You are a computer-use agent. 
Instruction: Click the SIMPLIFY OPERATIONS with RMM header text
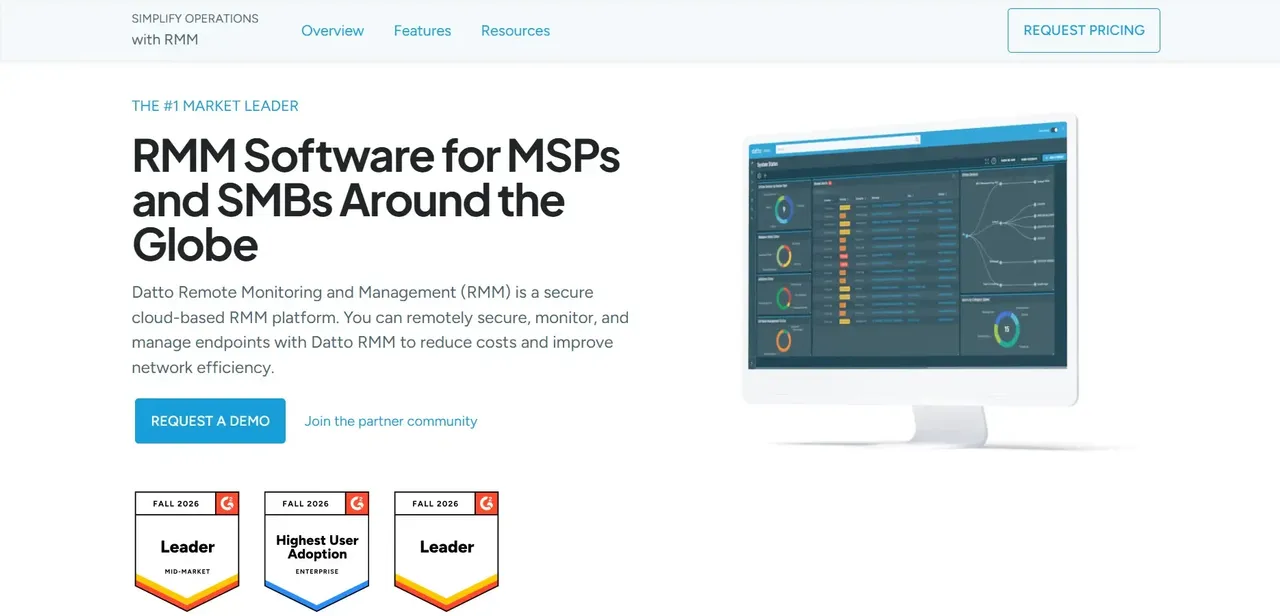coord(195,29)
